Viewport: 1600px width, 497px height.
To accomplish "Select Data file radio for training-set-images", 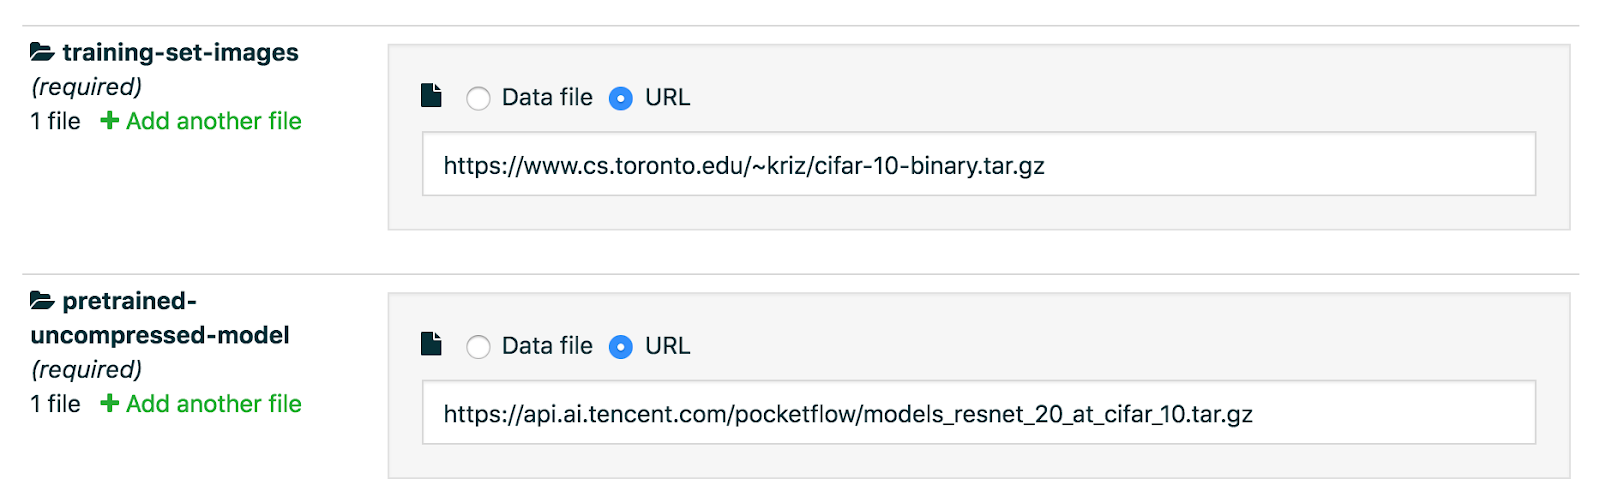I will (478, 98).
